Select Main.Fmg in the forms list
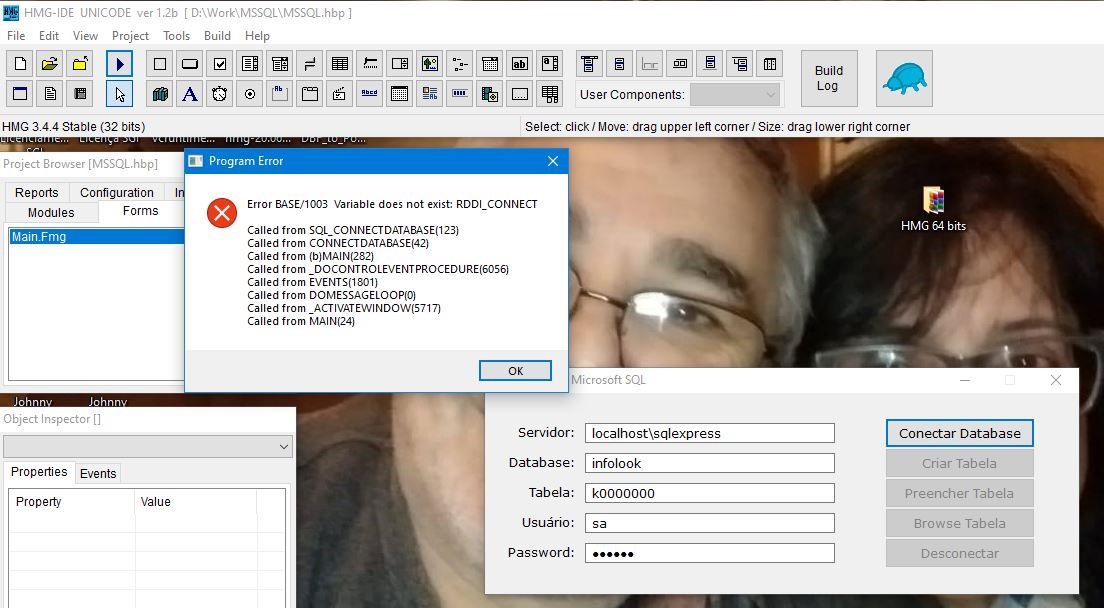The height and width of the screenshot is (608, 1104). [96, 237]
